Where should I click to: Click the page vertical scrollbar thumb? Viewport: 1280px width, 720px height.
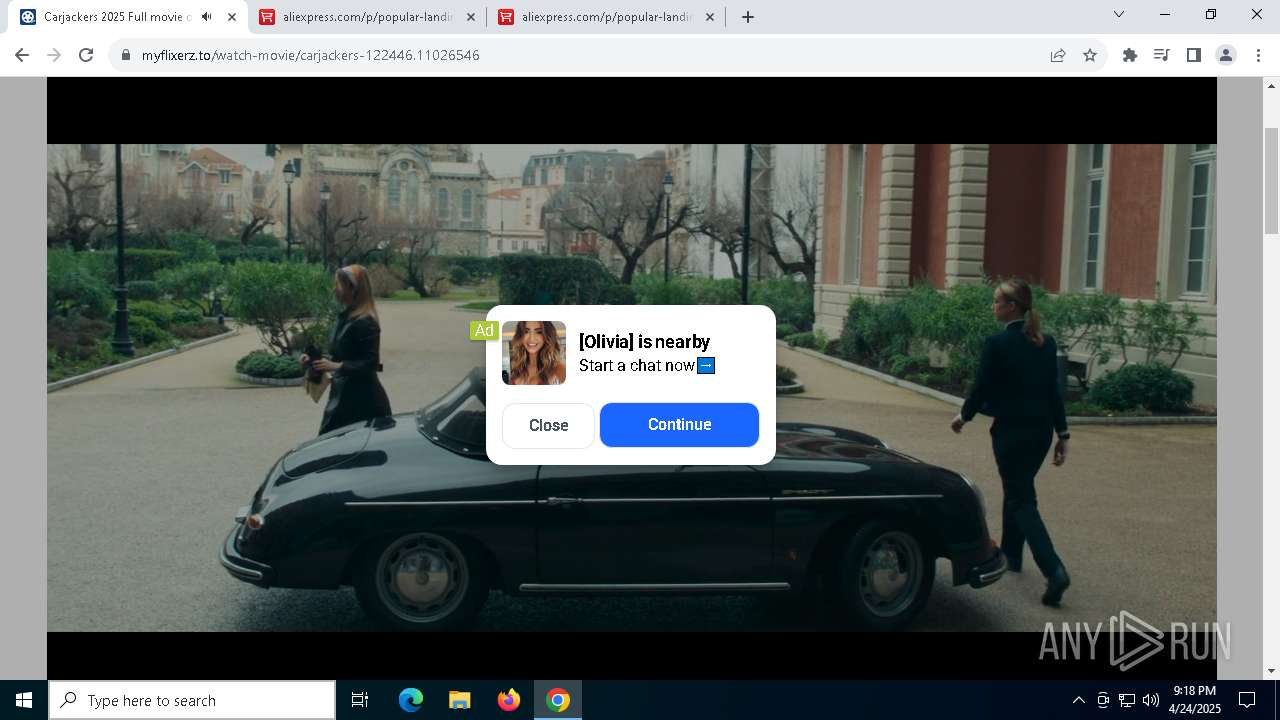[x=1272, y=181]
